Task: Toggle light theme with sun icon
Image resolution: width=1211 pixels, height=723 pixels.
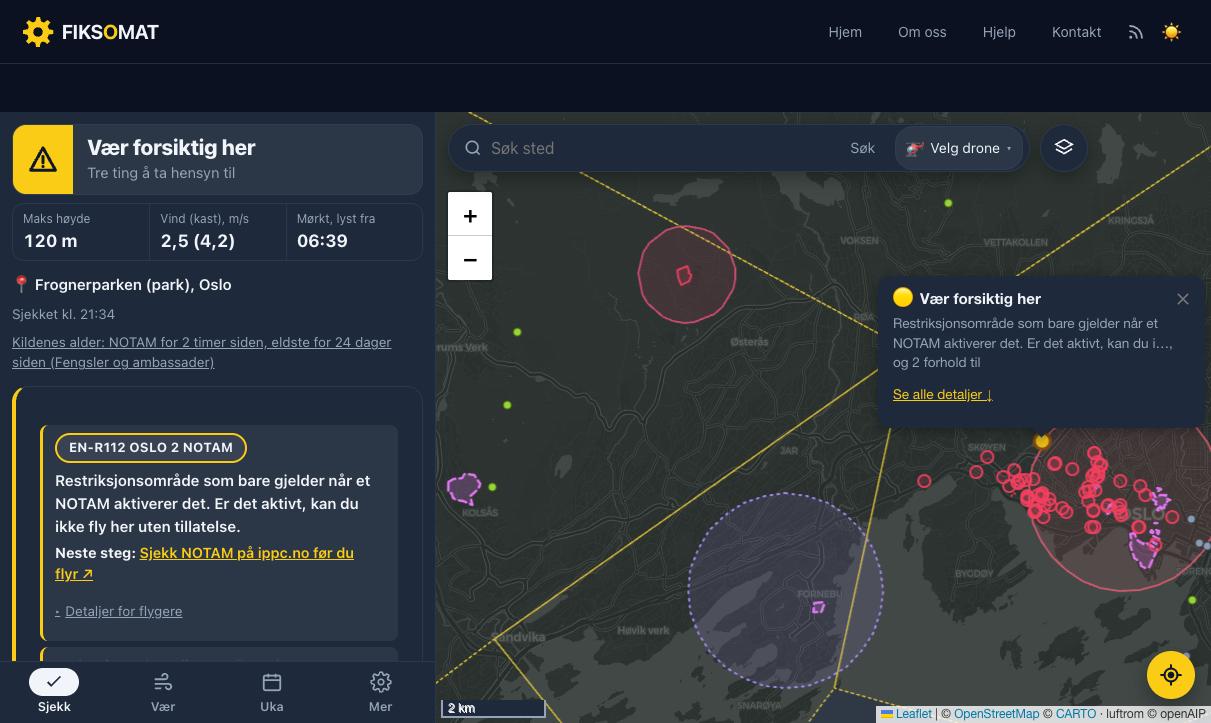Action: 1172,32
